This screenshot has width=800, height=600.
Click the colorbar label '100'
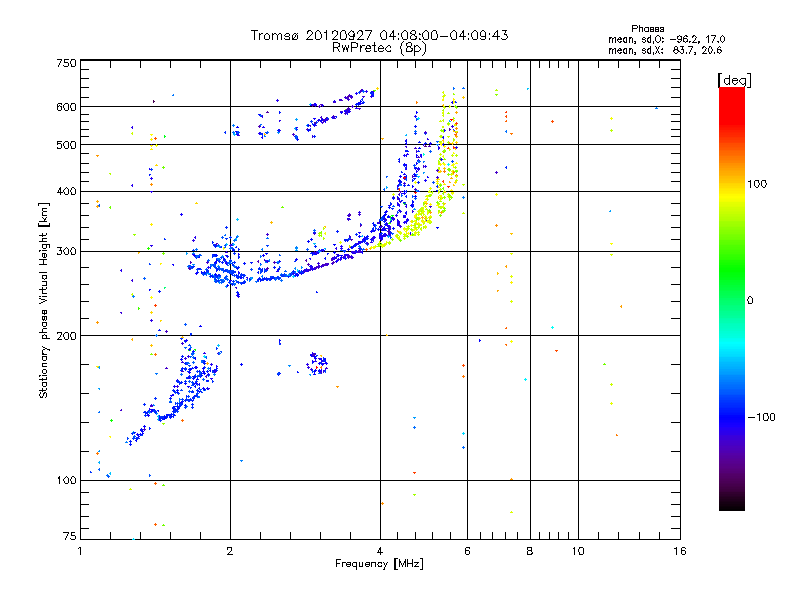[757, 184]
